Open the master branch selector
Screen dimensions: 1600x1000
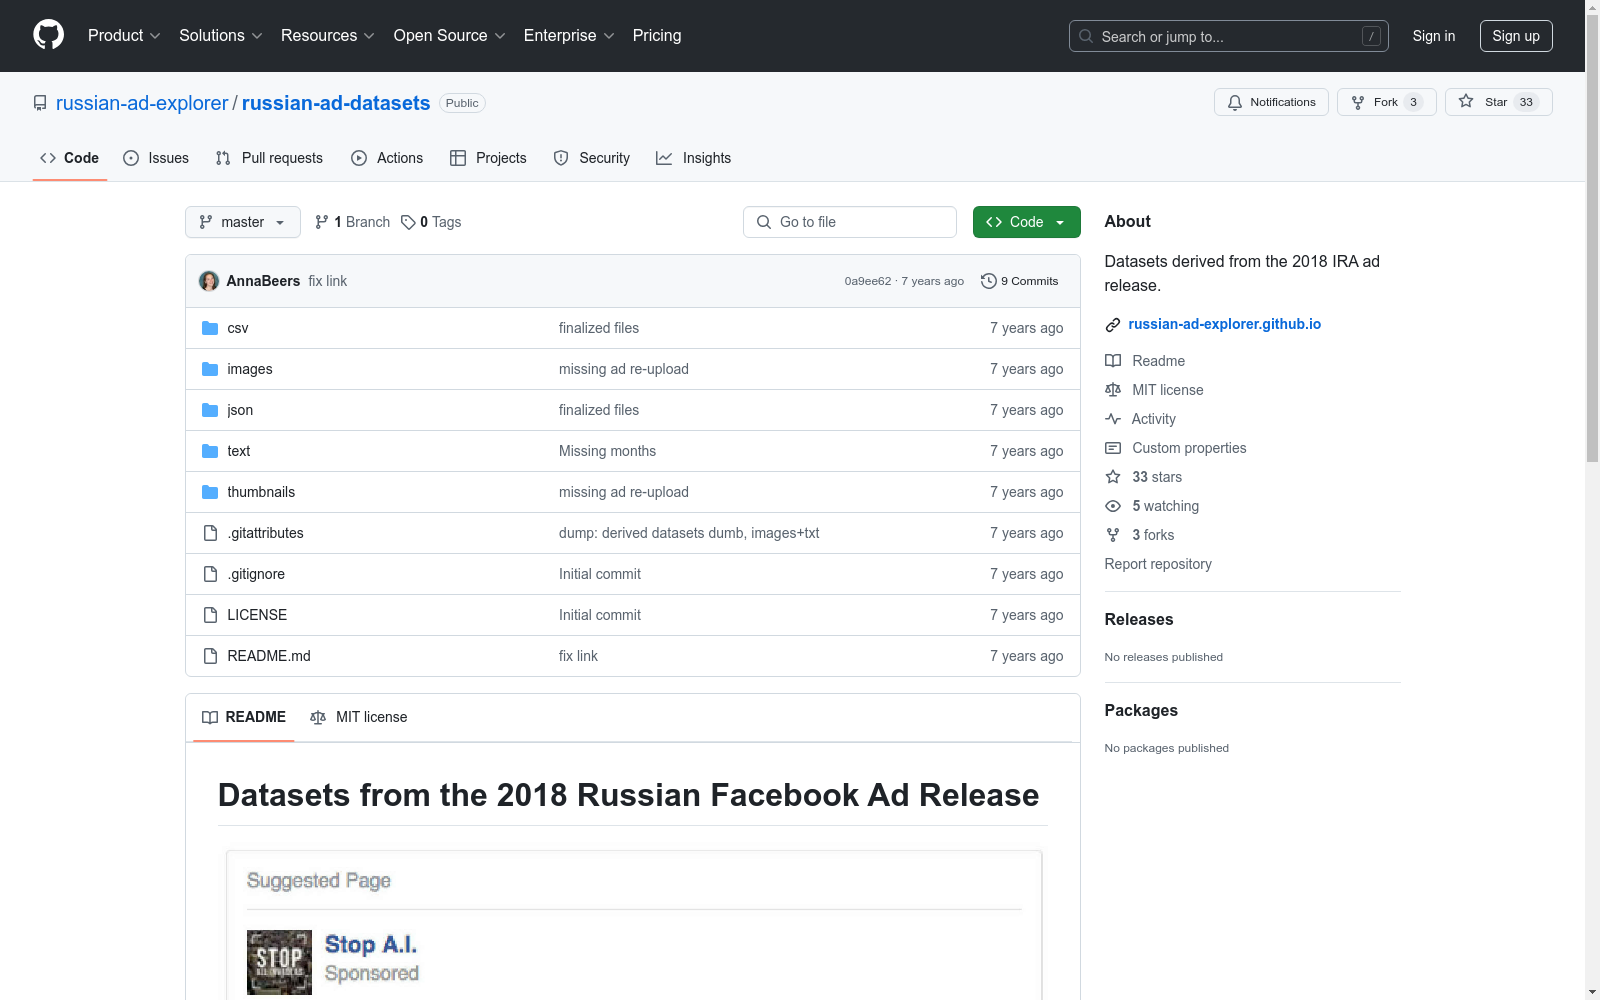[x=243, y=222]
